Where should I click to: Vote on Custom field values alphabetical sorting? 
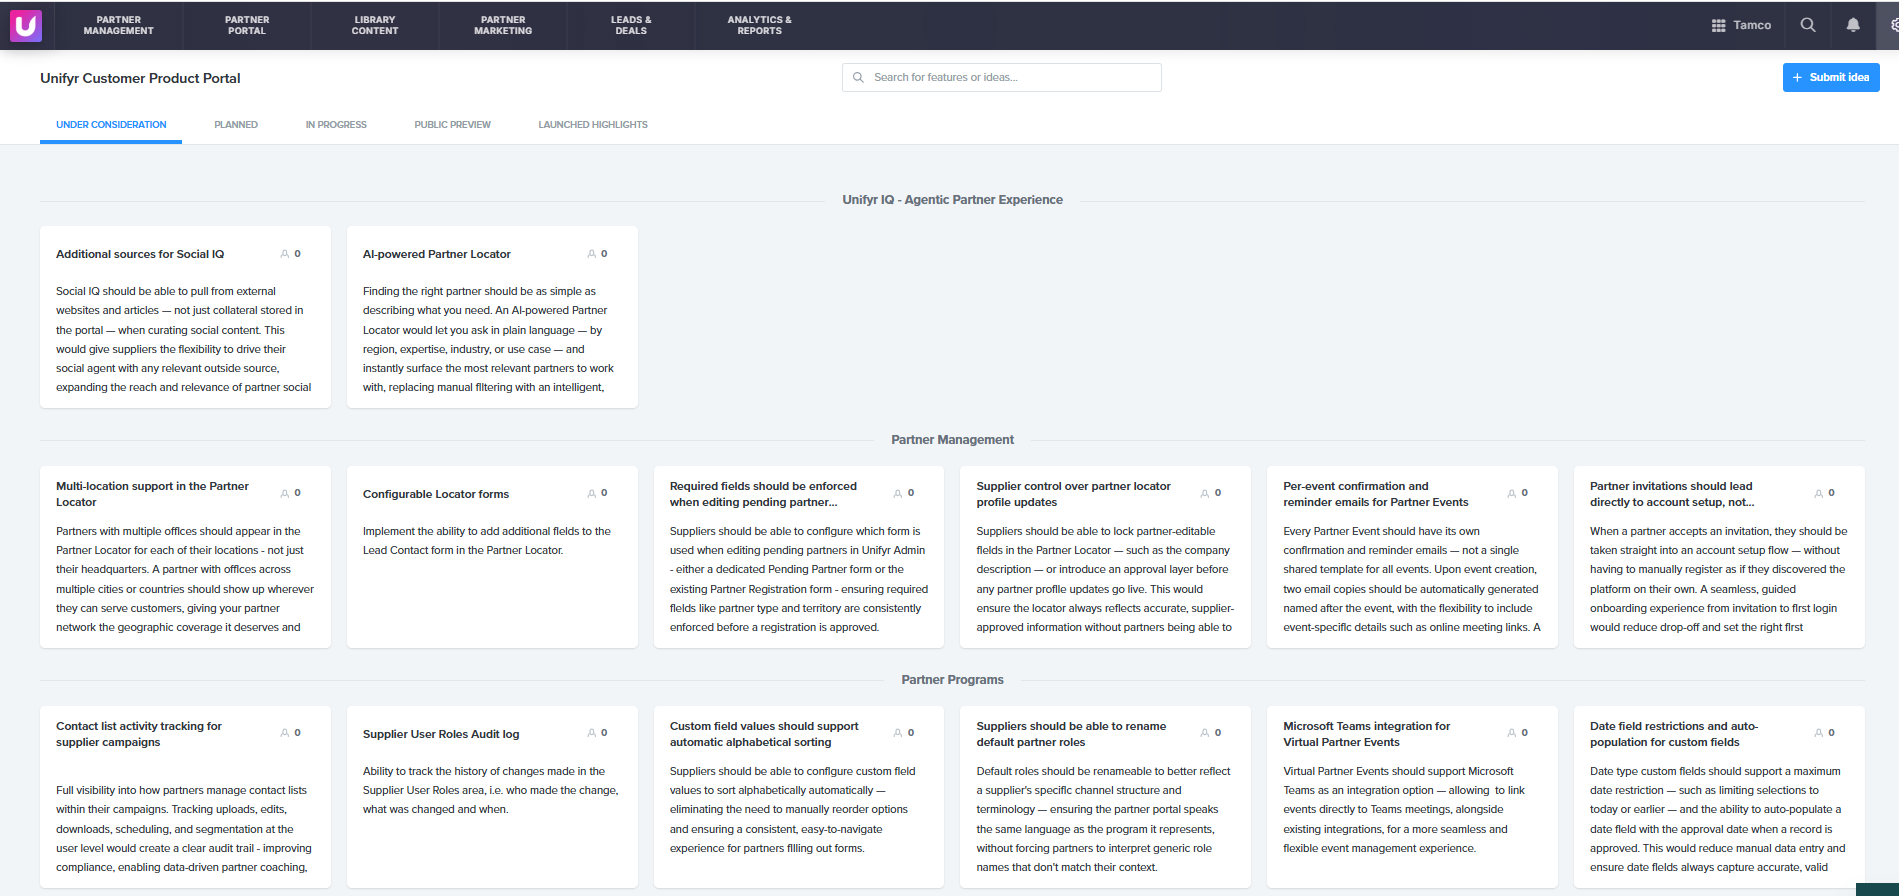(905, 733)
